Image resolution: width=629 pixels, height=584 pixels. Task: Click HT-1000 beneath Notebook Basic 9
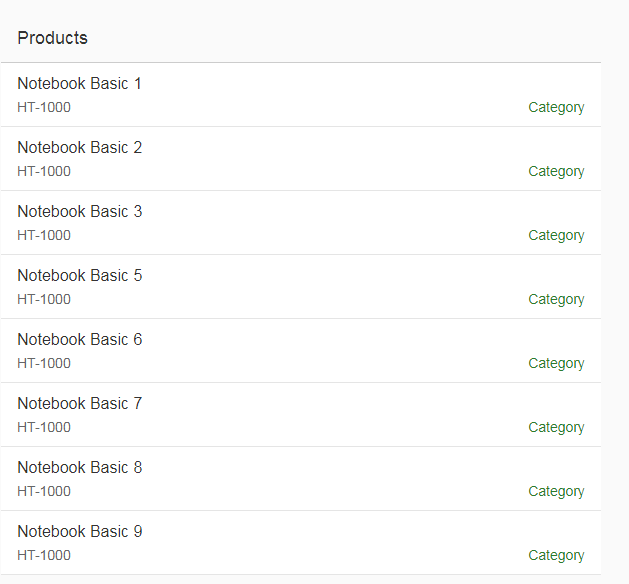point(44,556)
